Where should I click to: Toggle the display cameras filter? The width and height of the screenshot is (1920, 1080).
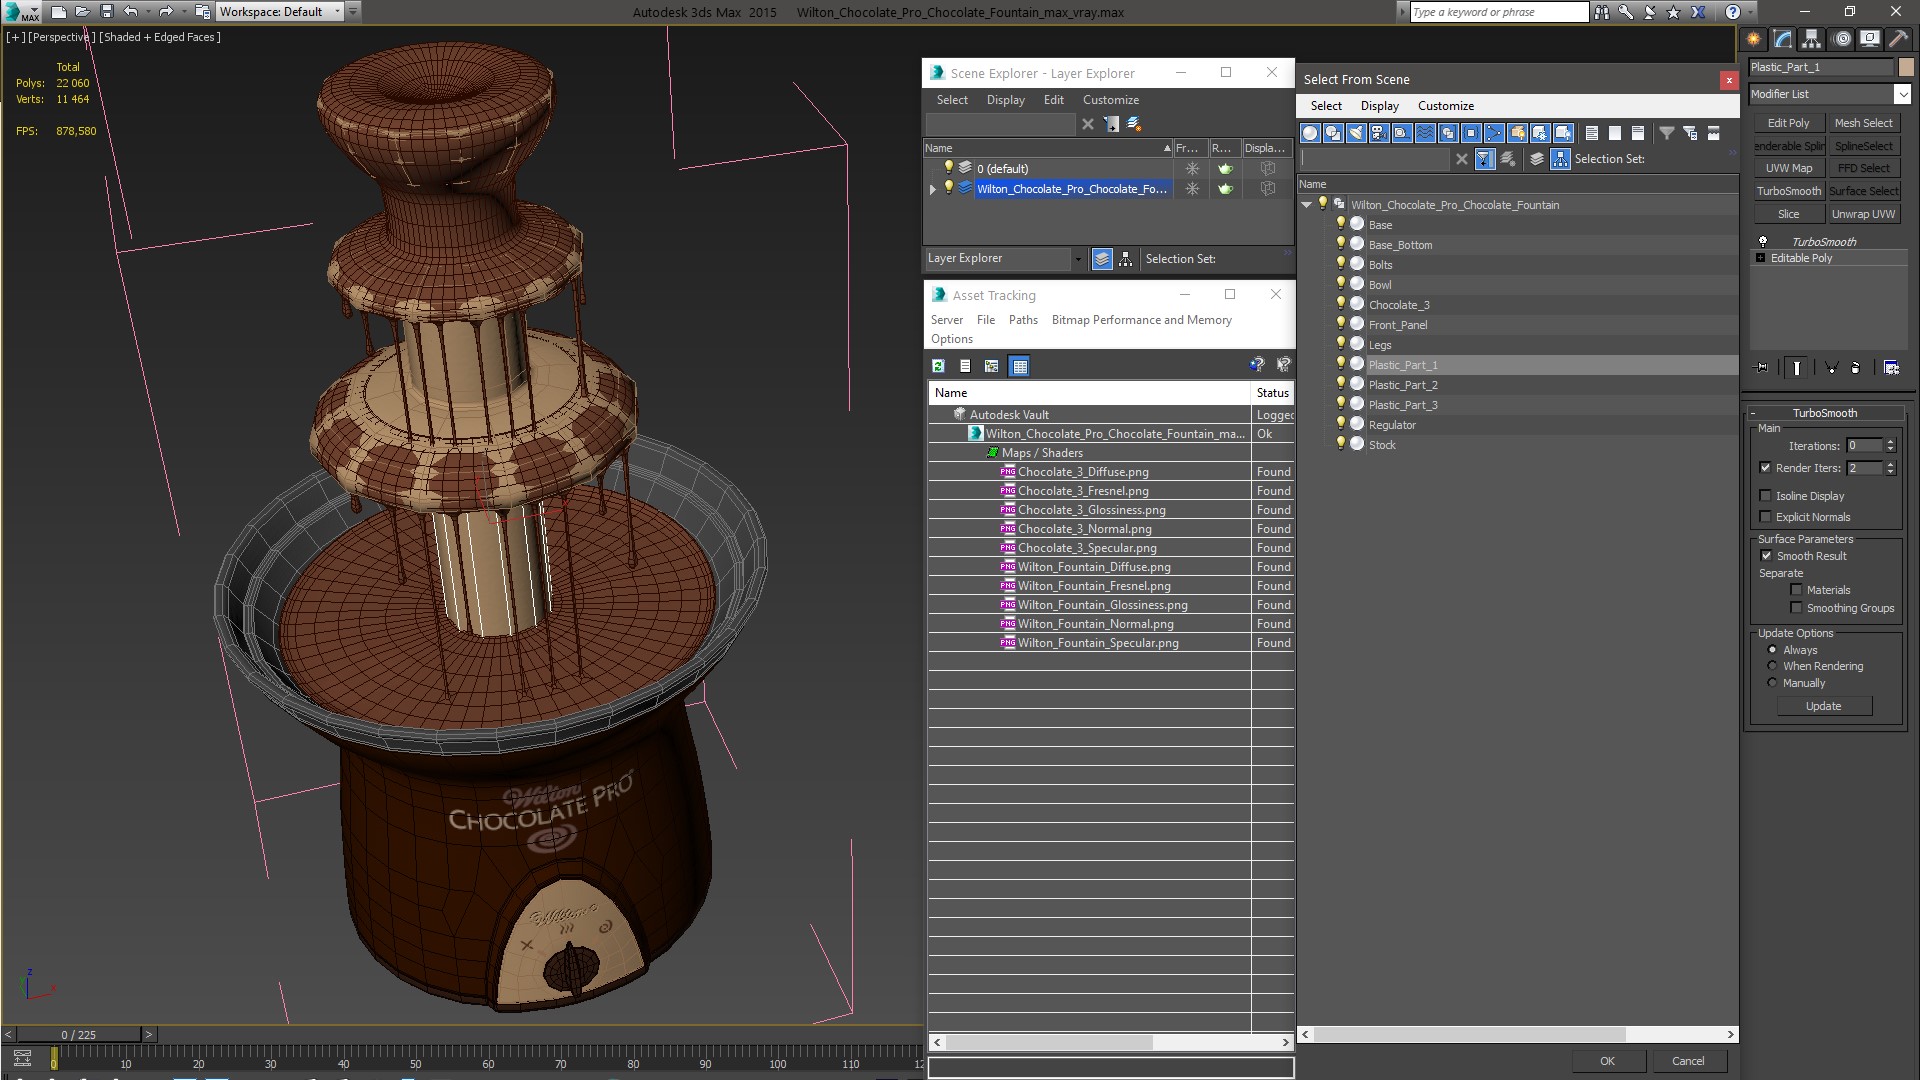(1379, 133)
